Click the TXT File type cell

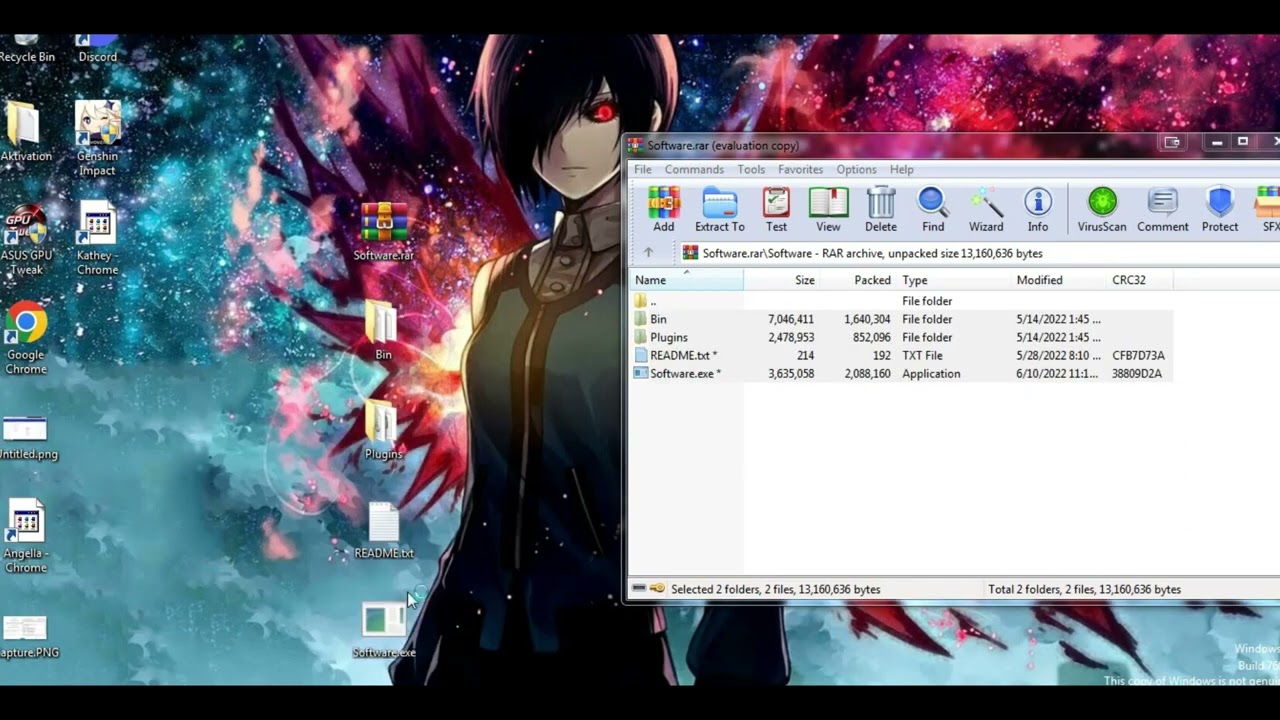922,355
